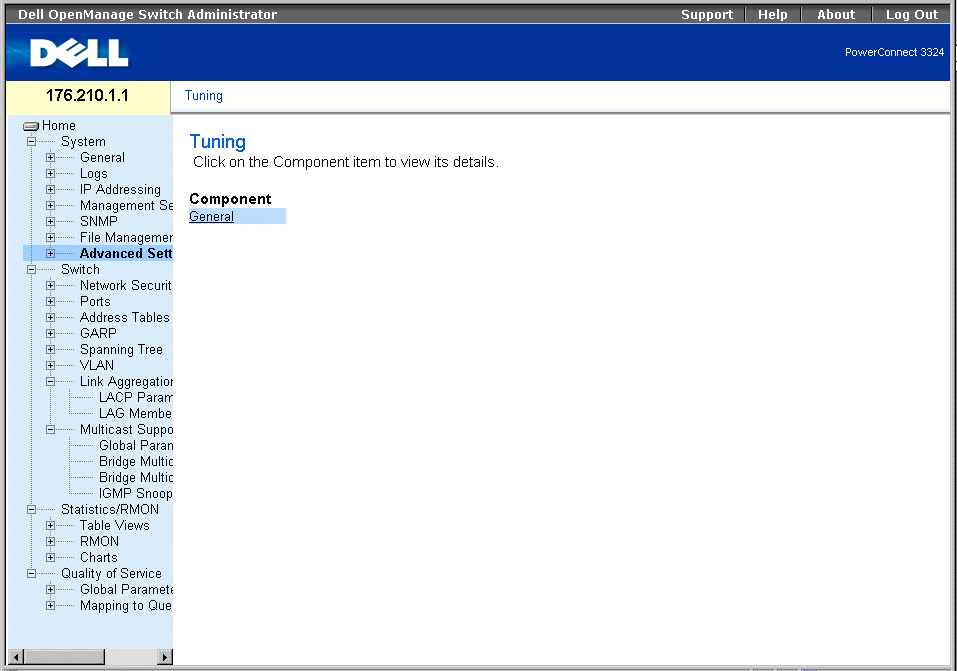Select Charts in the navigation tree

pos(98,557)
